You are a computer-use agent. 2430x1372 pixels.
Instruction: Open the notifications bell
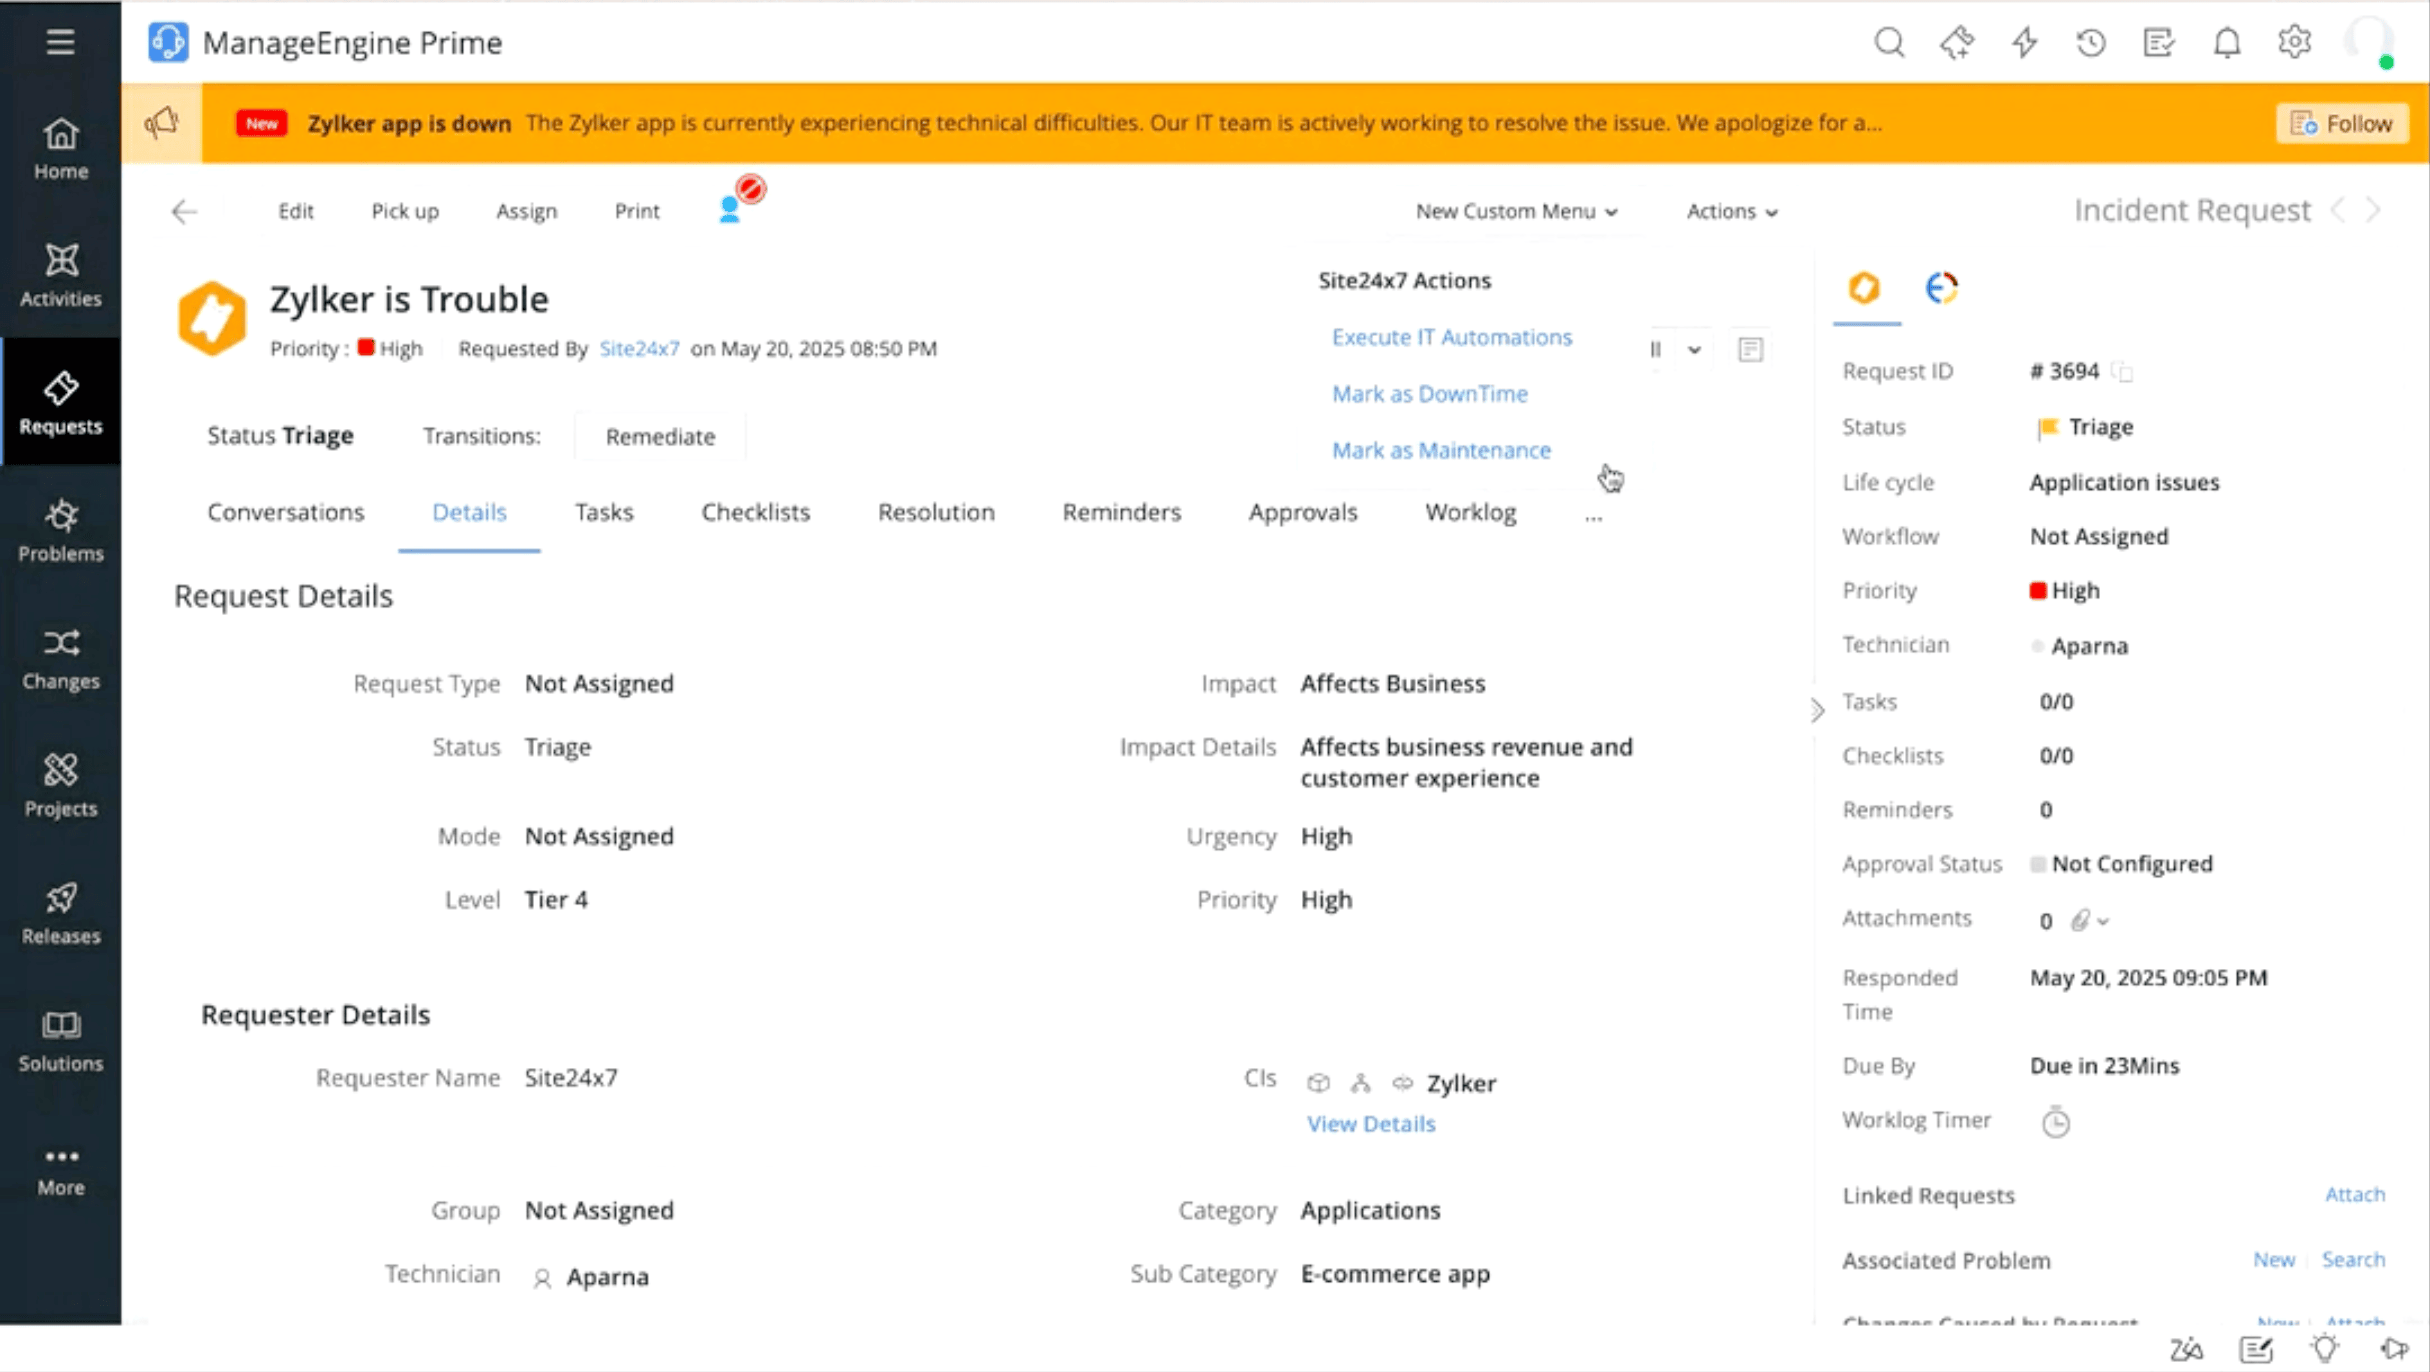[2227, 43]
